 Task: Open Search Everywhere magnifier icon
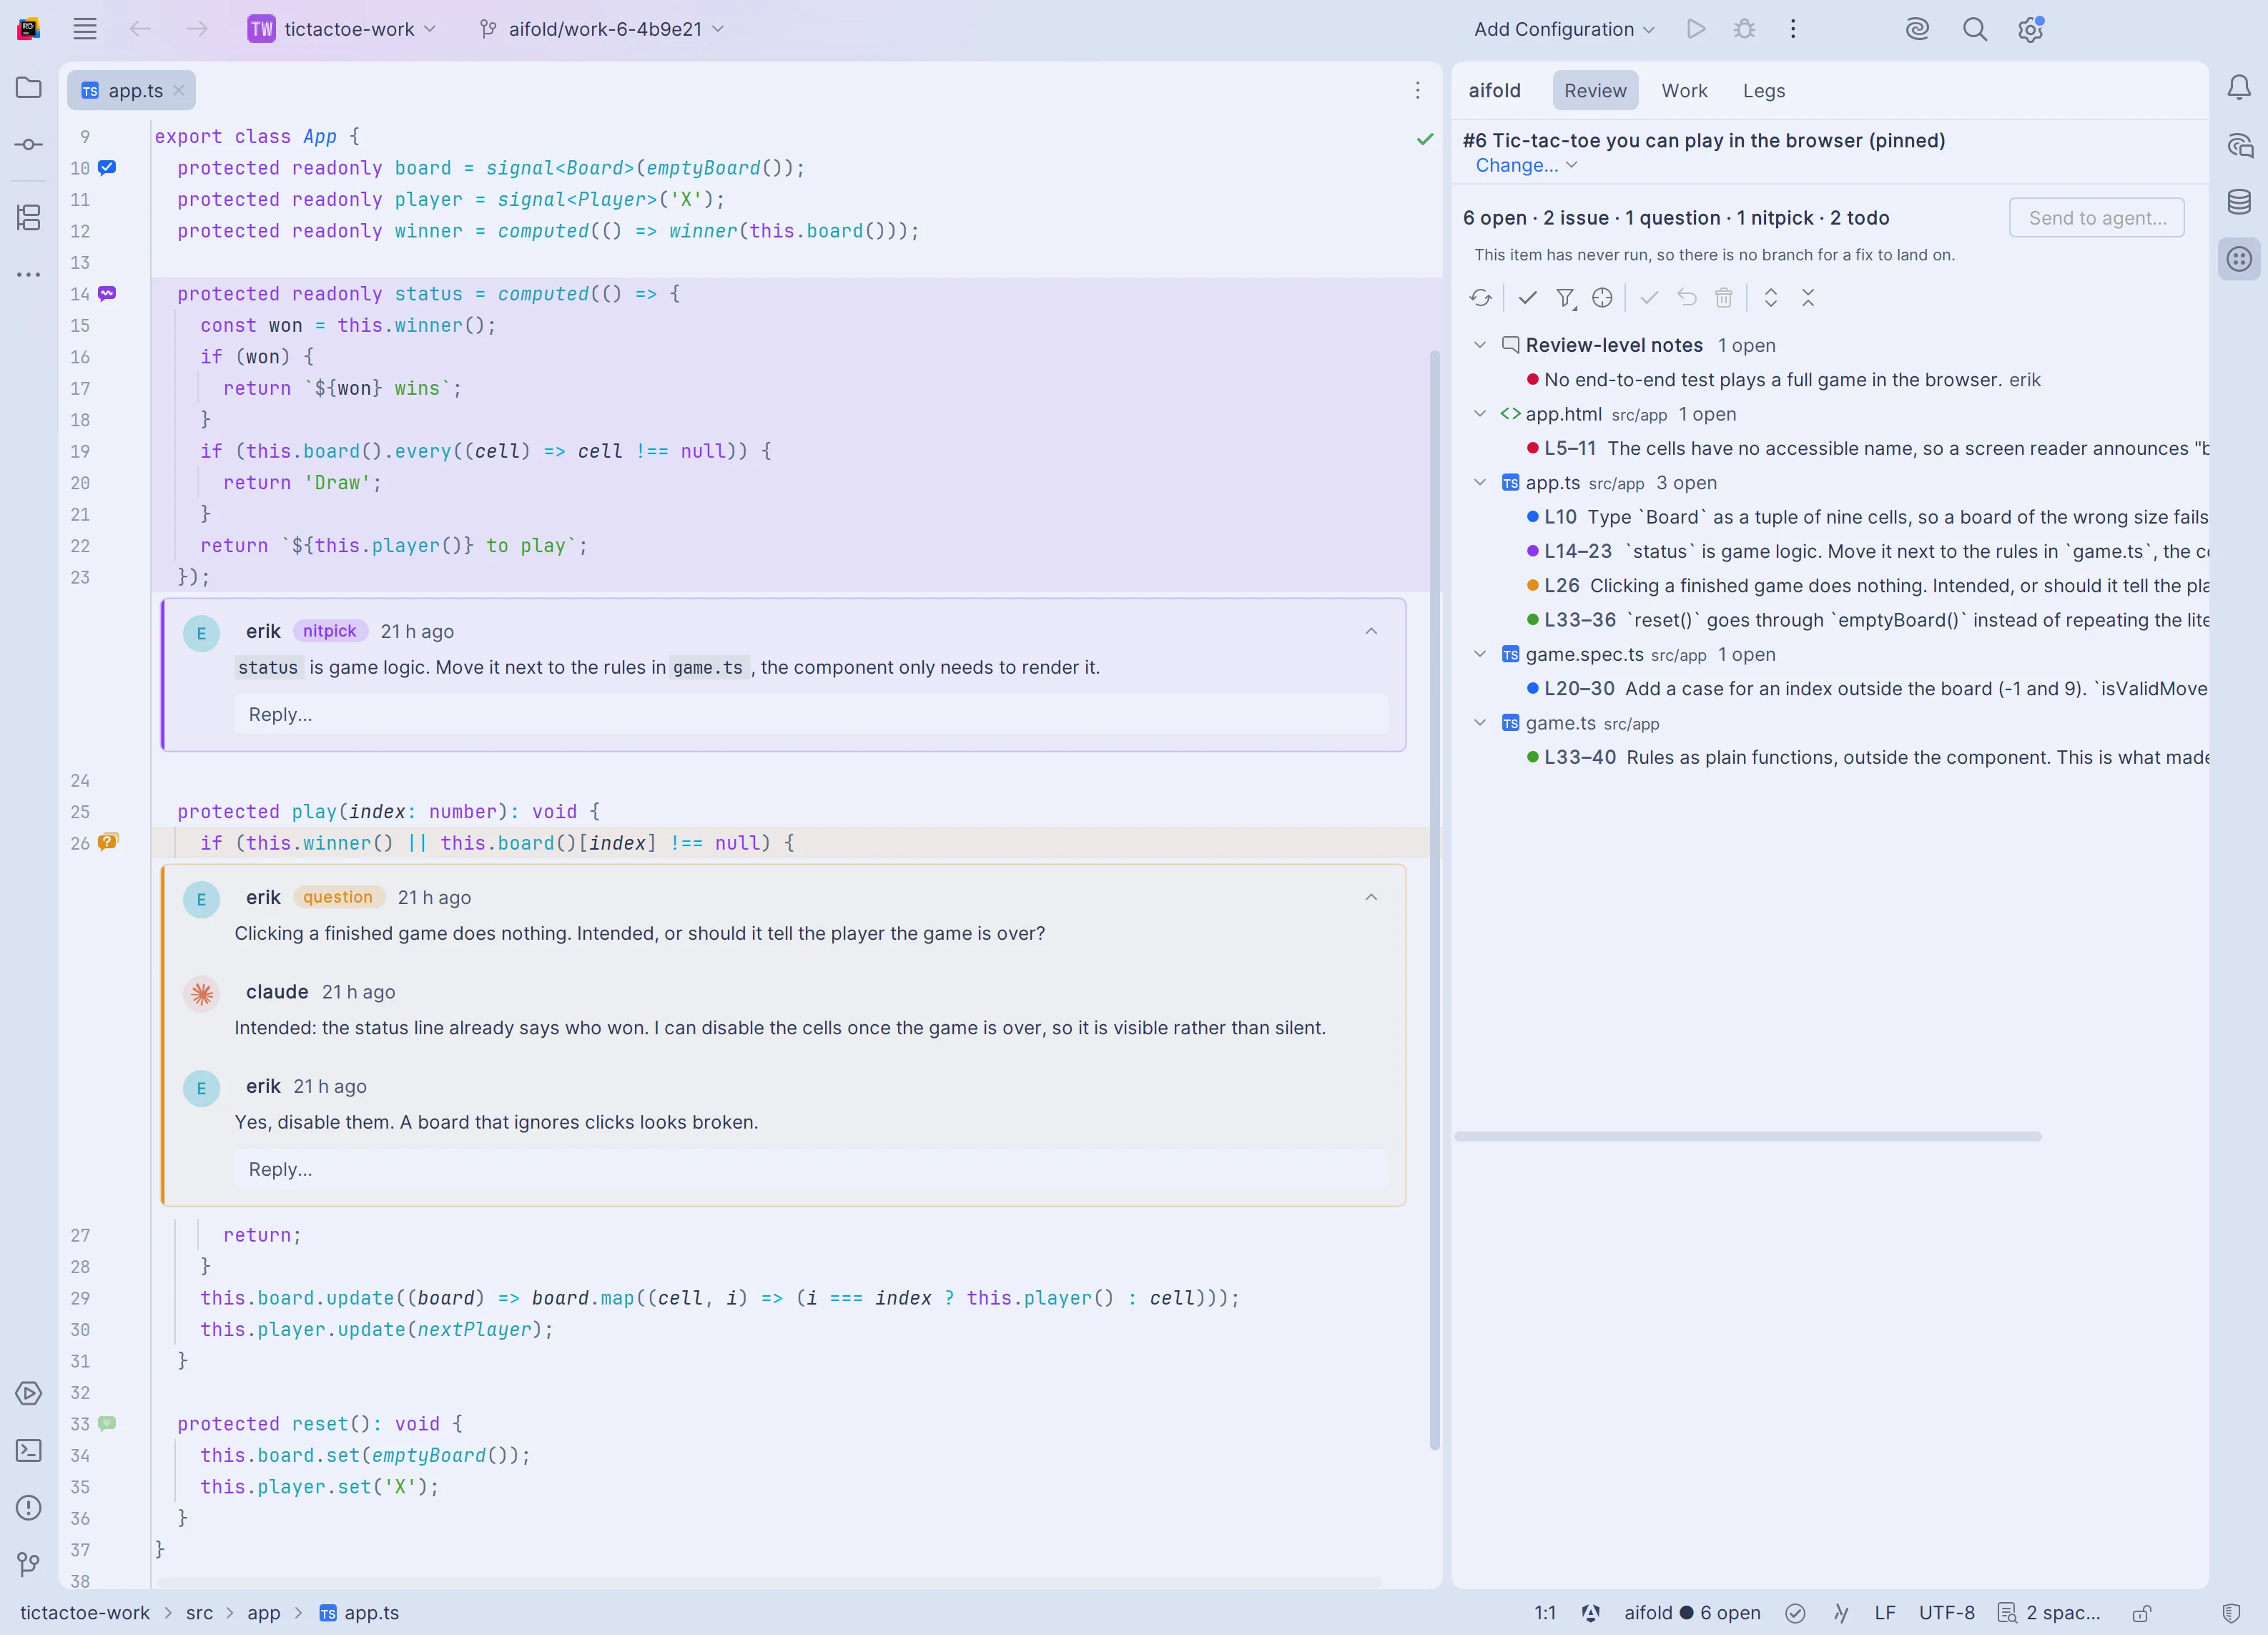point(1974,29)
